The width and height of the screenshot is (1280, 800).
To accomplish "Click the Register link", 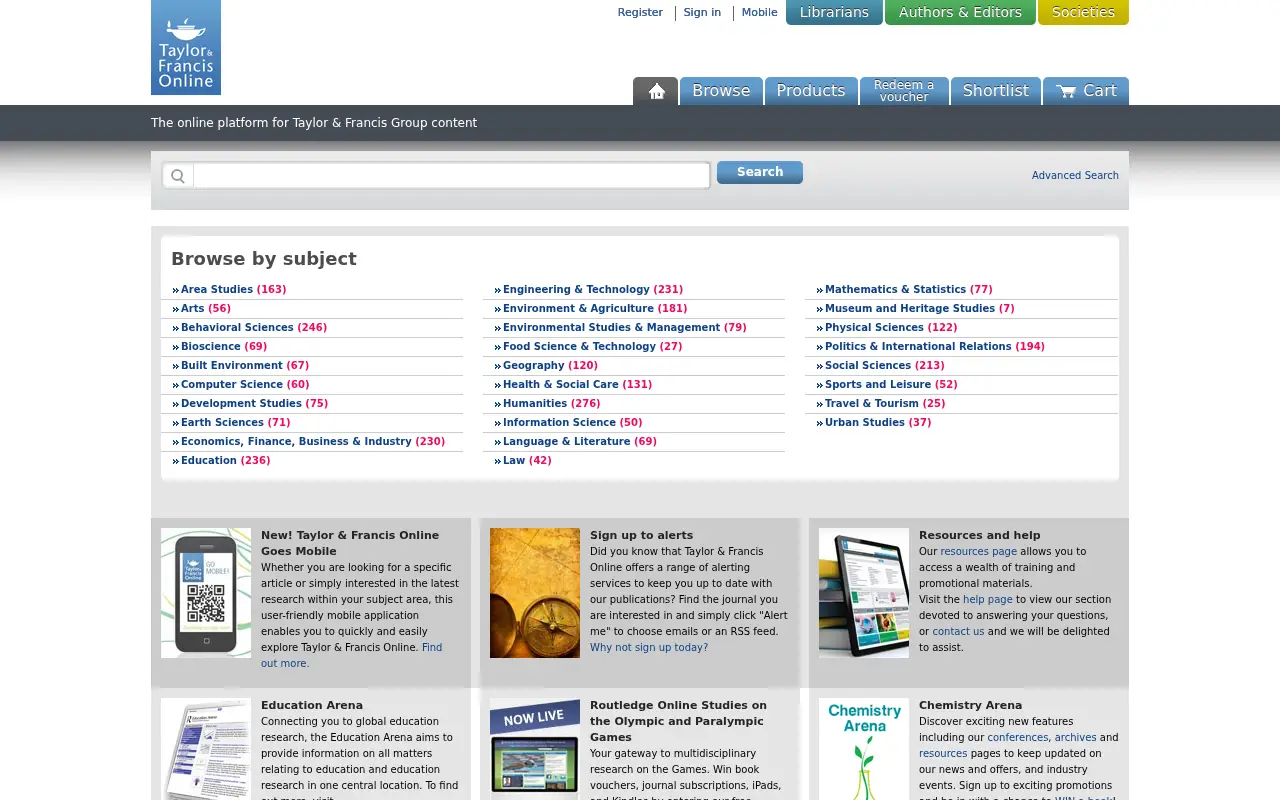I will (x=640, y=12).
